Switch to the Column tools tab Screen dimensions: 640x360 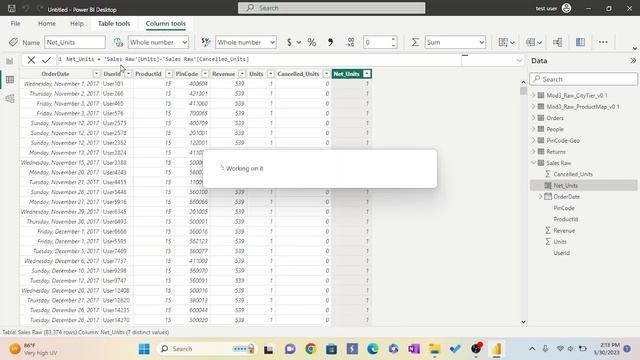(166, 24)
